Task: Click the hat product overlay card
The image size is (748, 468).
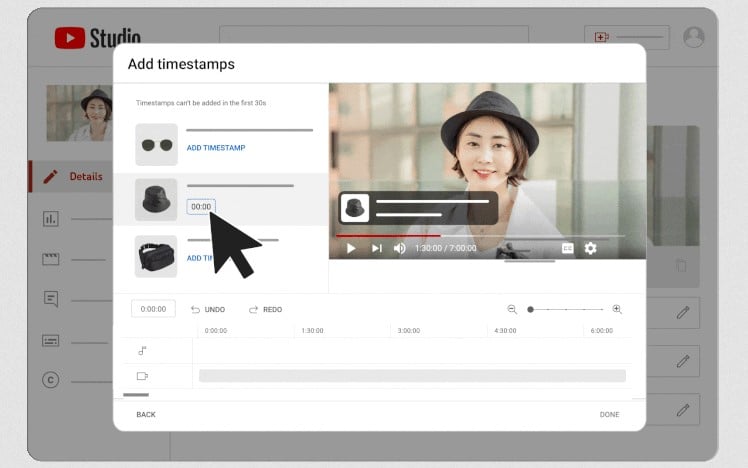Action: pos(418,208)
